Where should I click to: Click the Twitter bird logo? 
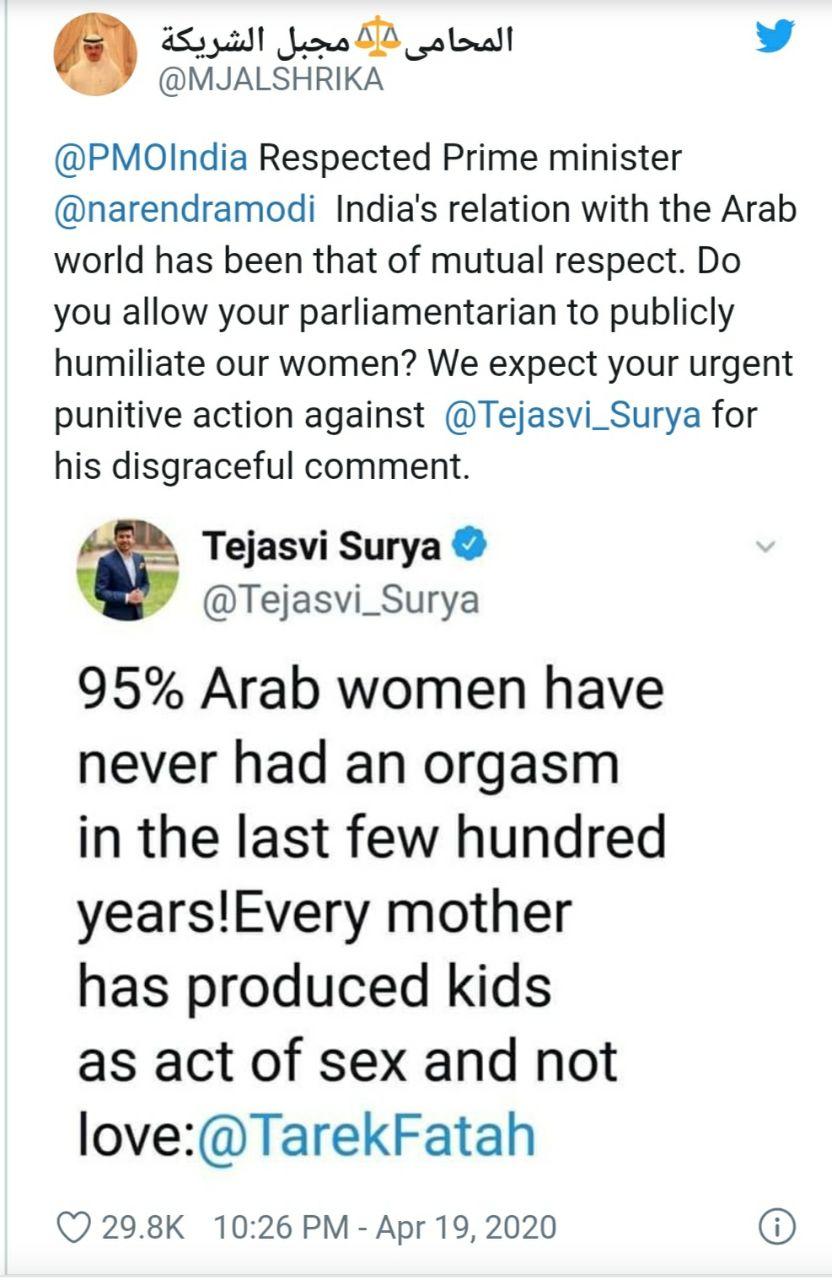(775, 37)
